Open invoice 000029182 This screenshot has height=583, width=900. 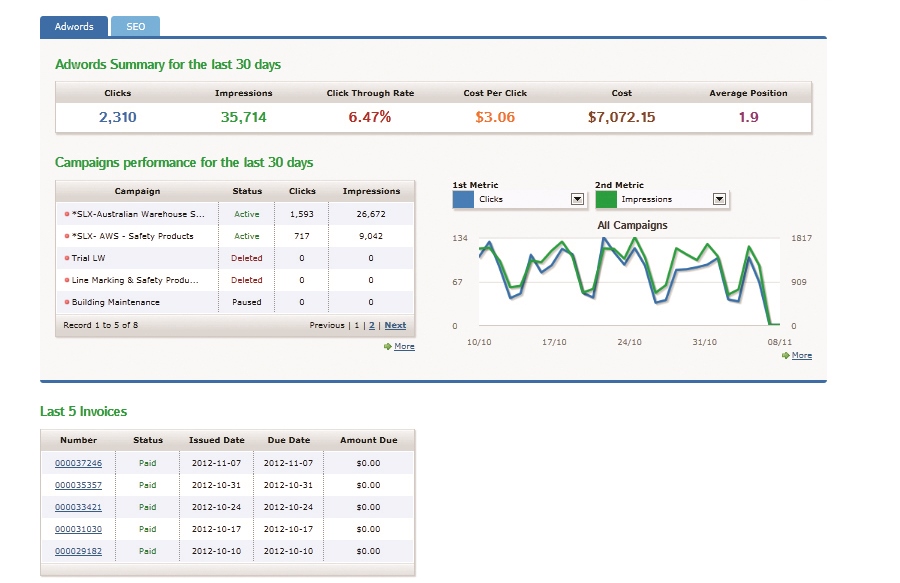[78, 551]
